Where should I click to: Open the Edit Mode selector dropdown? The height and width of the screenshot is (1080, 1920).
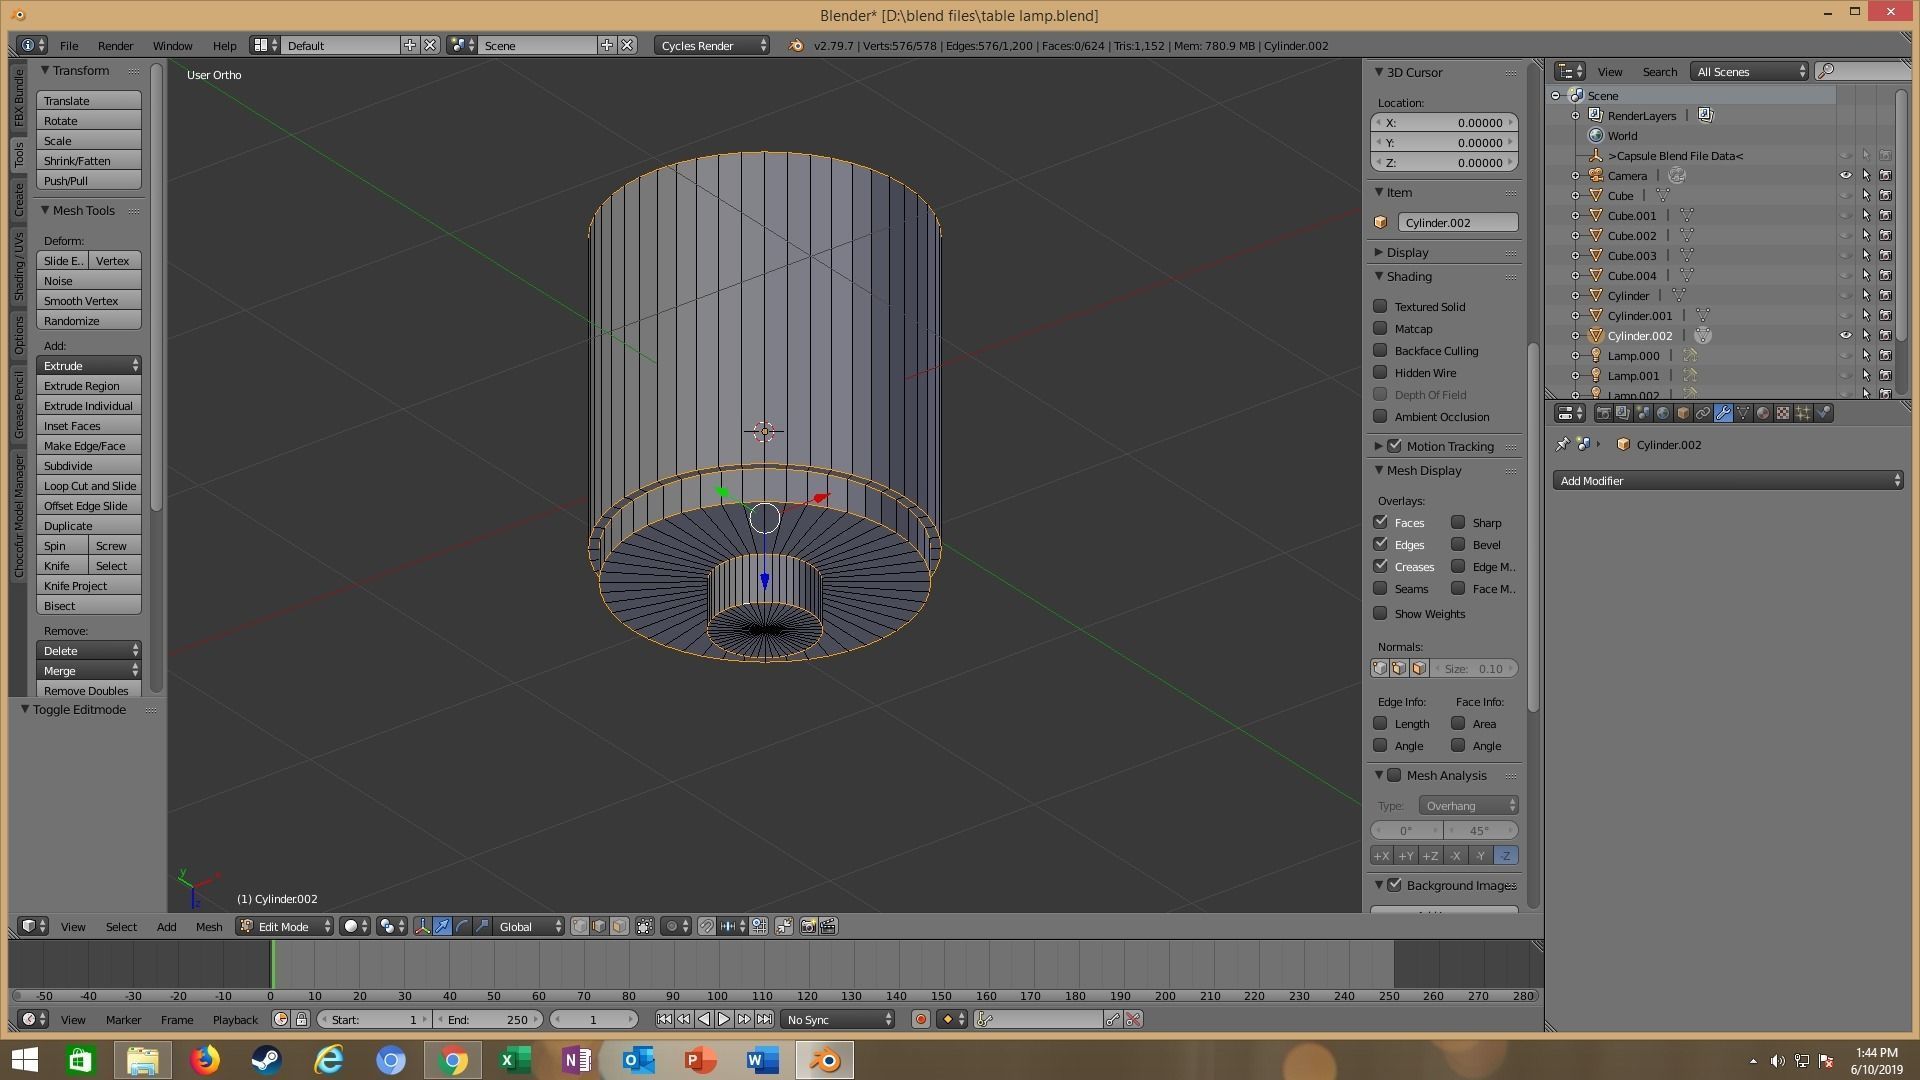pyautogui.click(x=284, y=926)
